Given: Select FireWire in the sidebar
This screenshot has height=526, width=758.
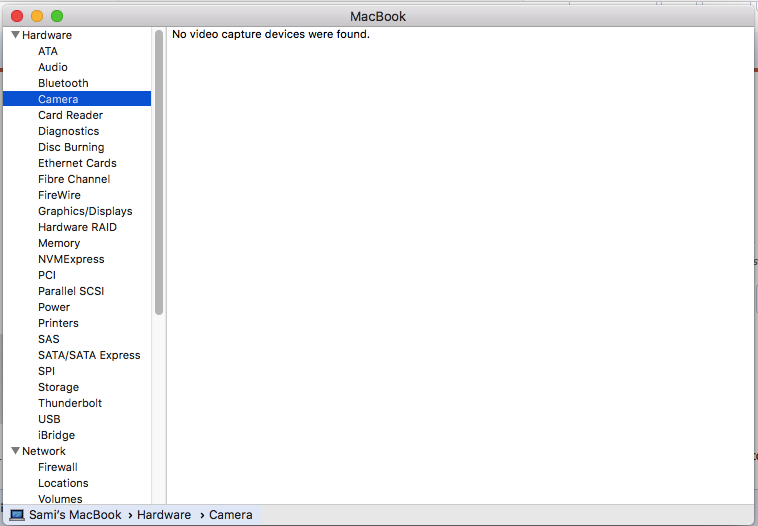Looking at the screenshot, I should [59, 195].
